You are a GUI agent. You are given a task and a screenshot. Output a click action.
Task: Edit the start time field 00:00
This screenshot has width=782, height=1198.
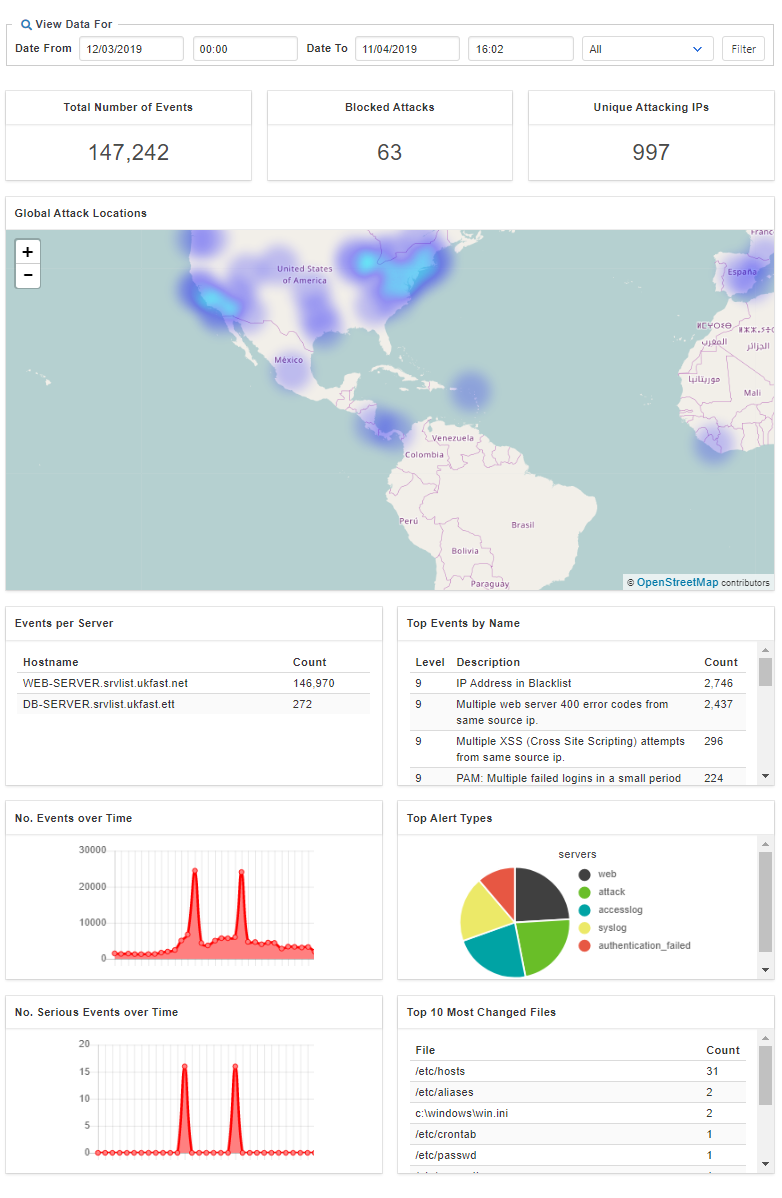245,49
